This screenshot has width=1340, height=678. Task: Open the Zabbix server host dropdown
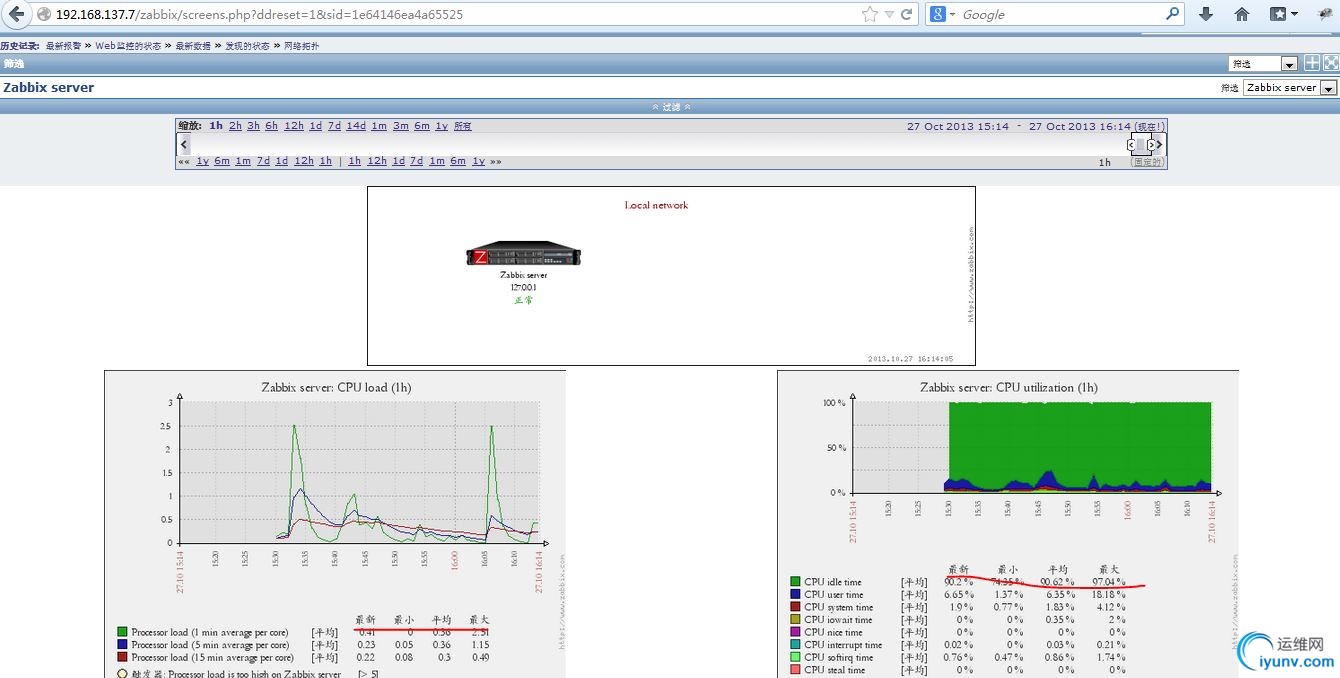click(x=1290, y=88)
